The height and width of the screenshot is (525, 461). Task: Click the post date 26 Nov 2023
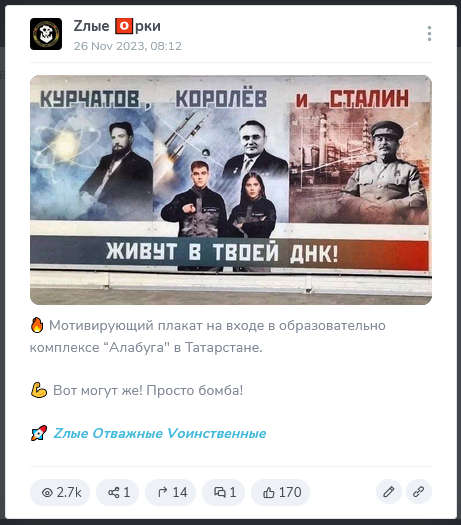(x=128, y=46)
